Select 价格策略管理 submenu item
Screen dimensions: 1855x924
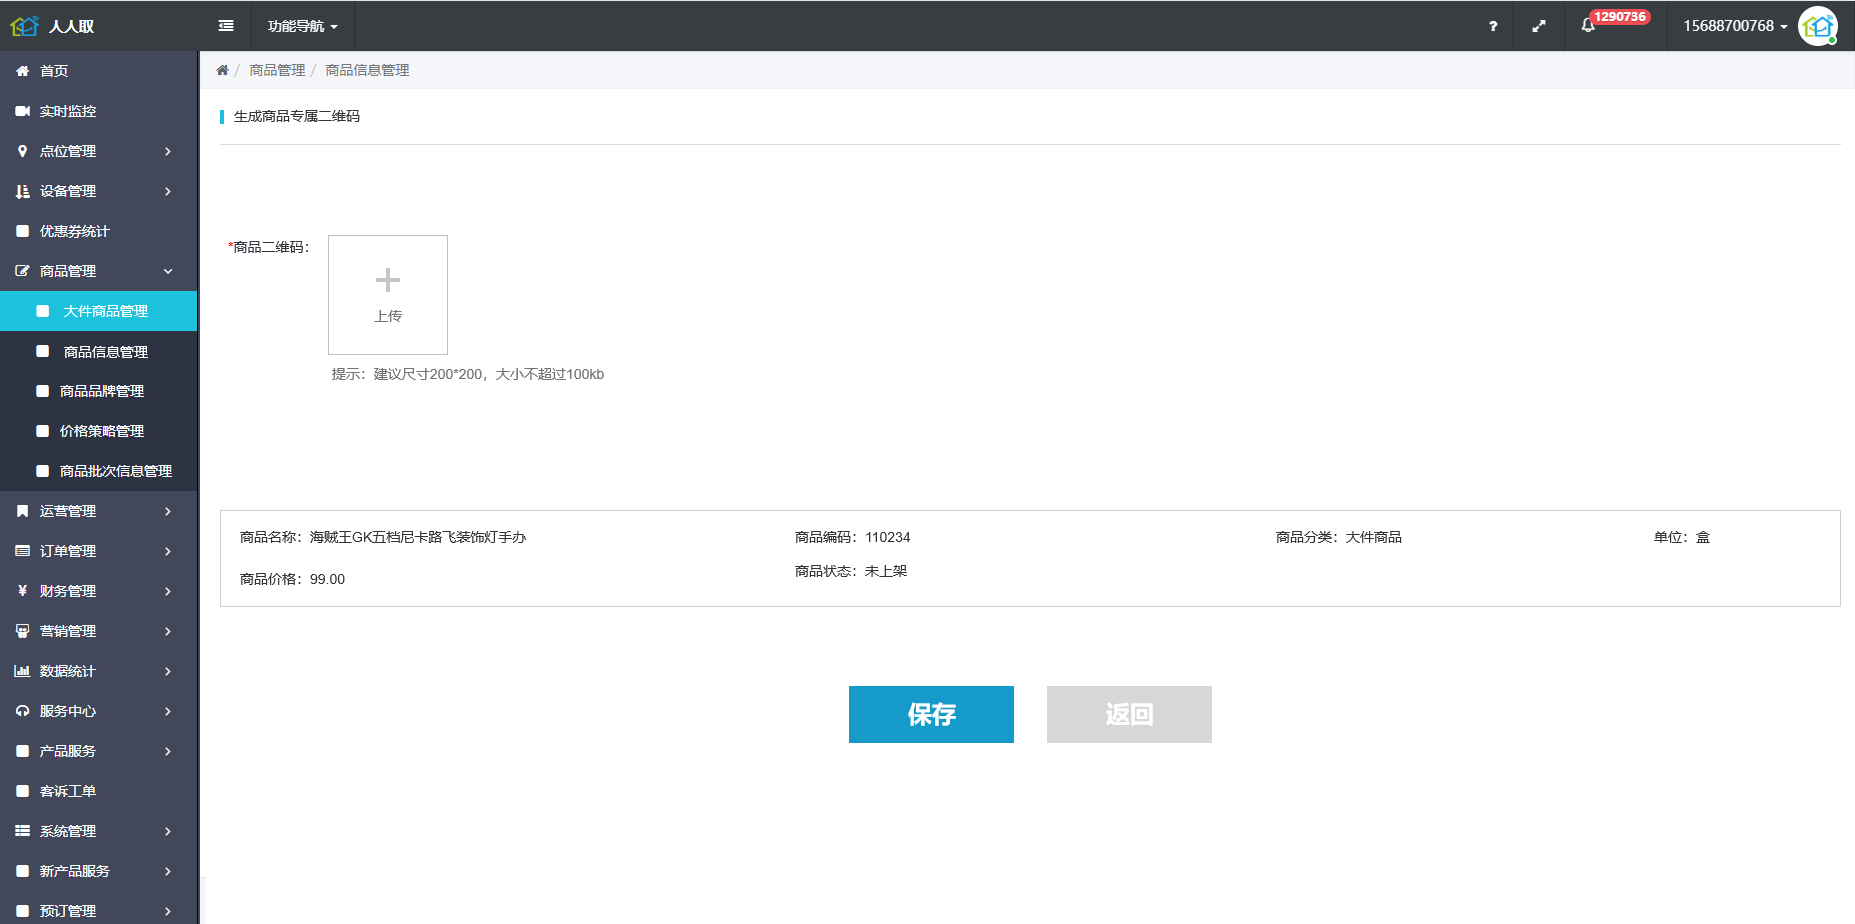tap(102, 431)
